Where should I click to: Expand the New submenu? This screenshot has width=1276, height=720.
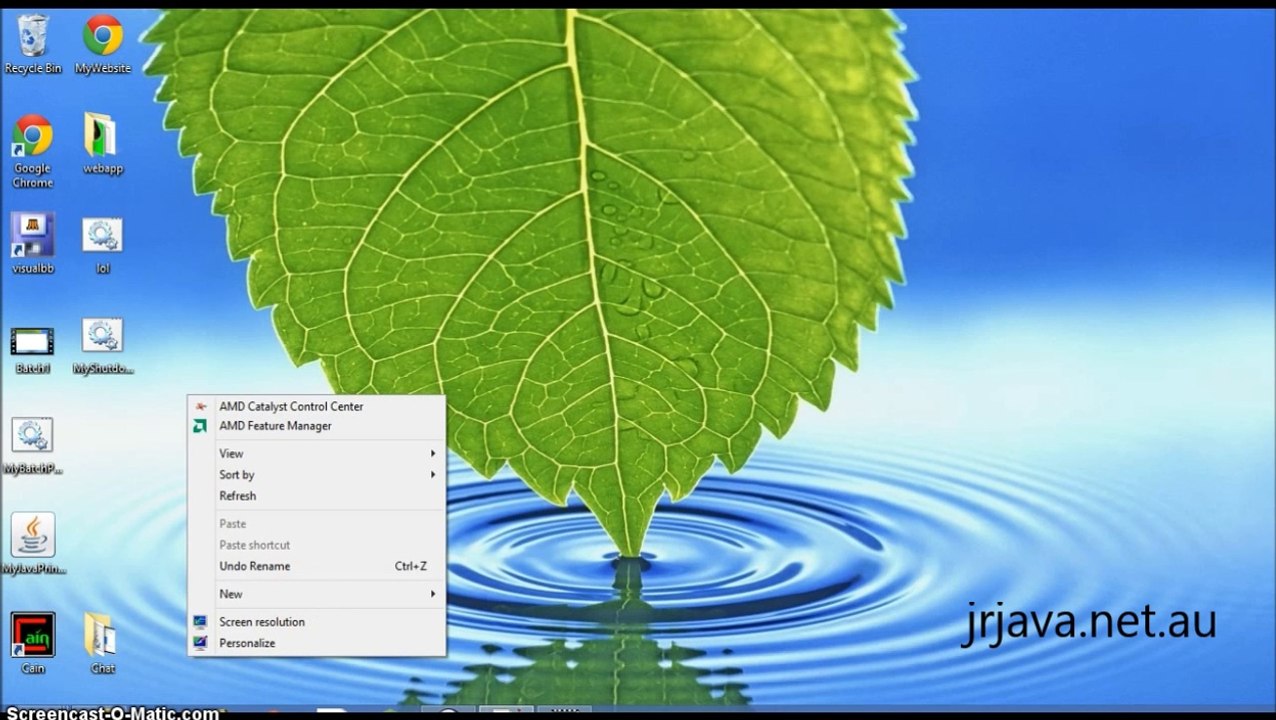pyautogui.click(x=316, y=594)
